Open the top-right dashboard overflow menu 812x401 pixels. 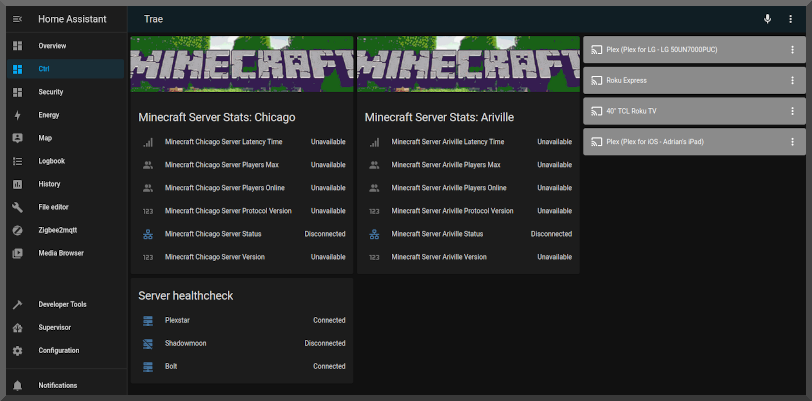790,19
